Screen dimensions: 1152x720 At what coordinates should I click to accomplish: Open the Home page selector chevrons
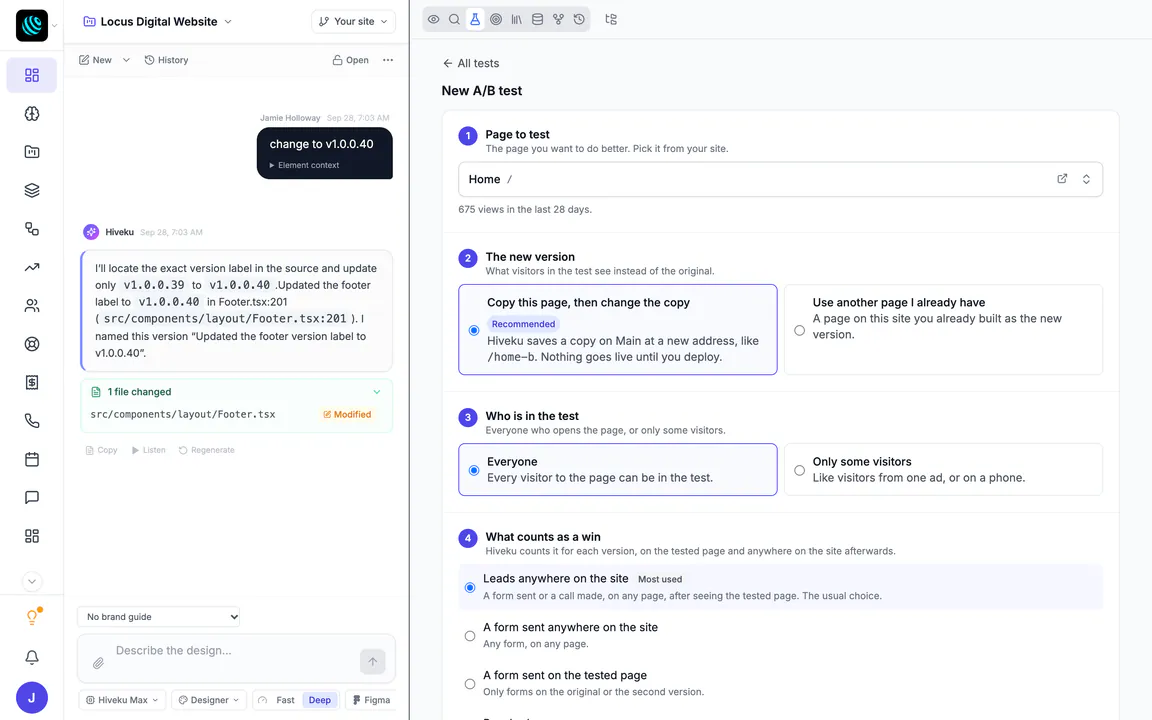(x=1086, y=179)
